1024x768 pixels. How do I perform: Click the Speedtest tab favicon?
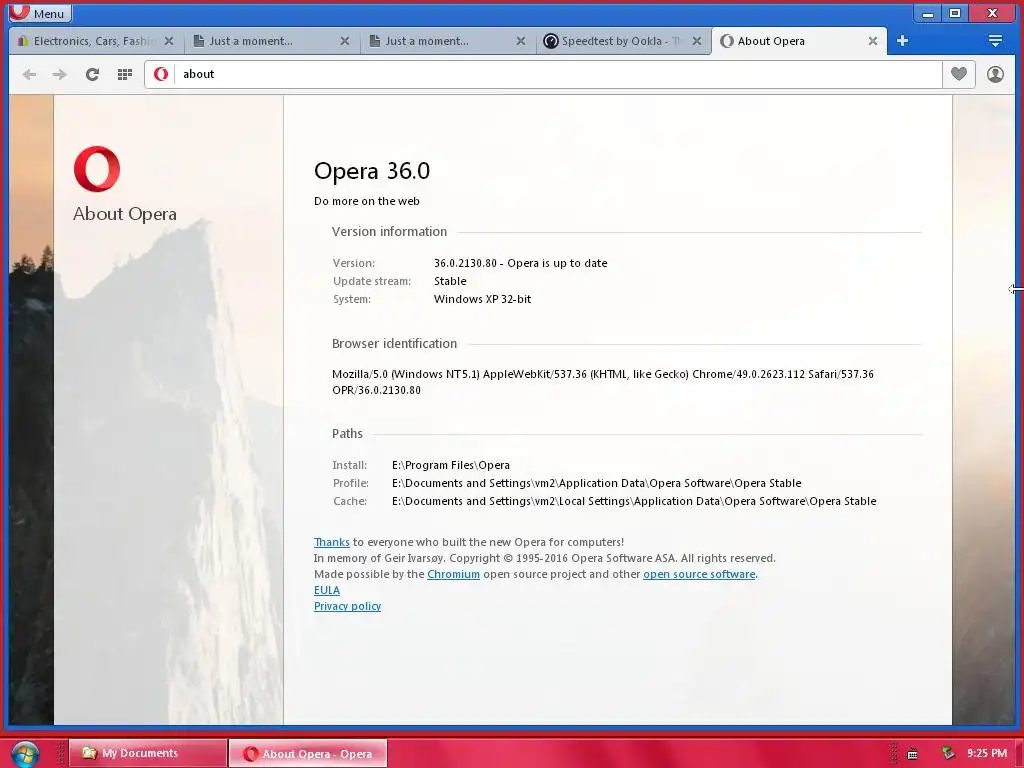click(x=551, y=41)
